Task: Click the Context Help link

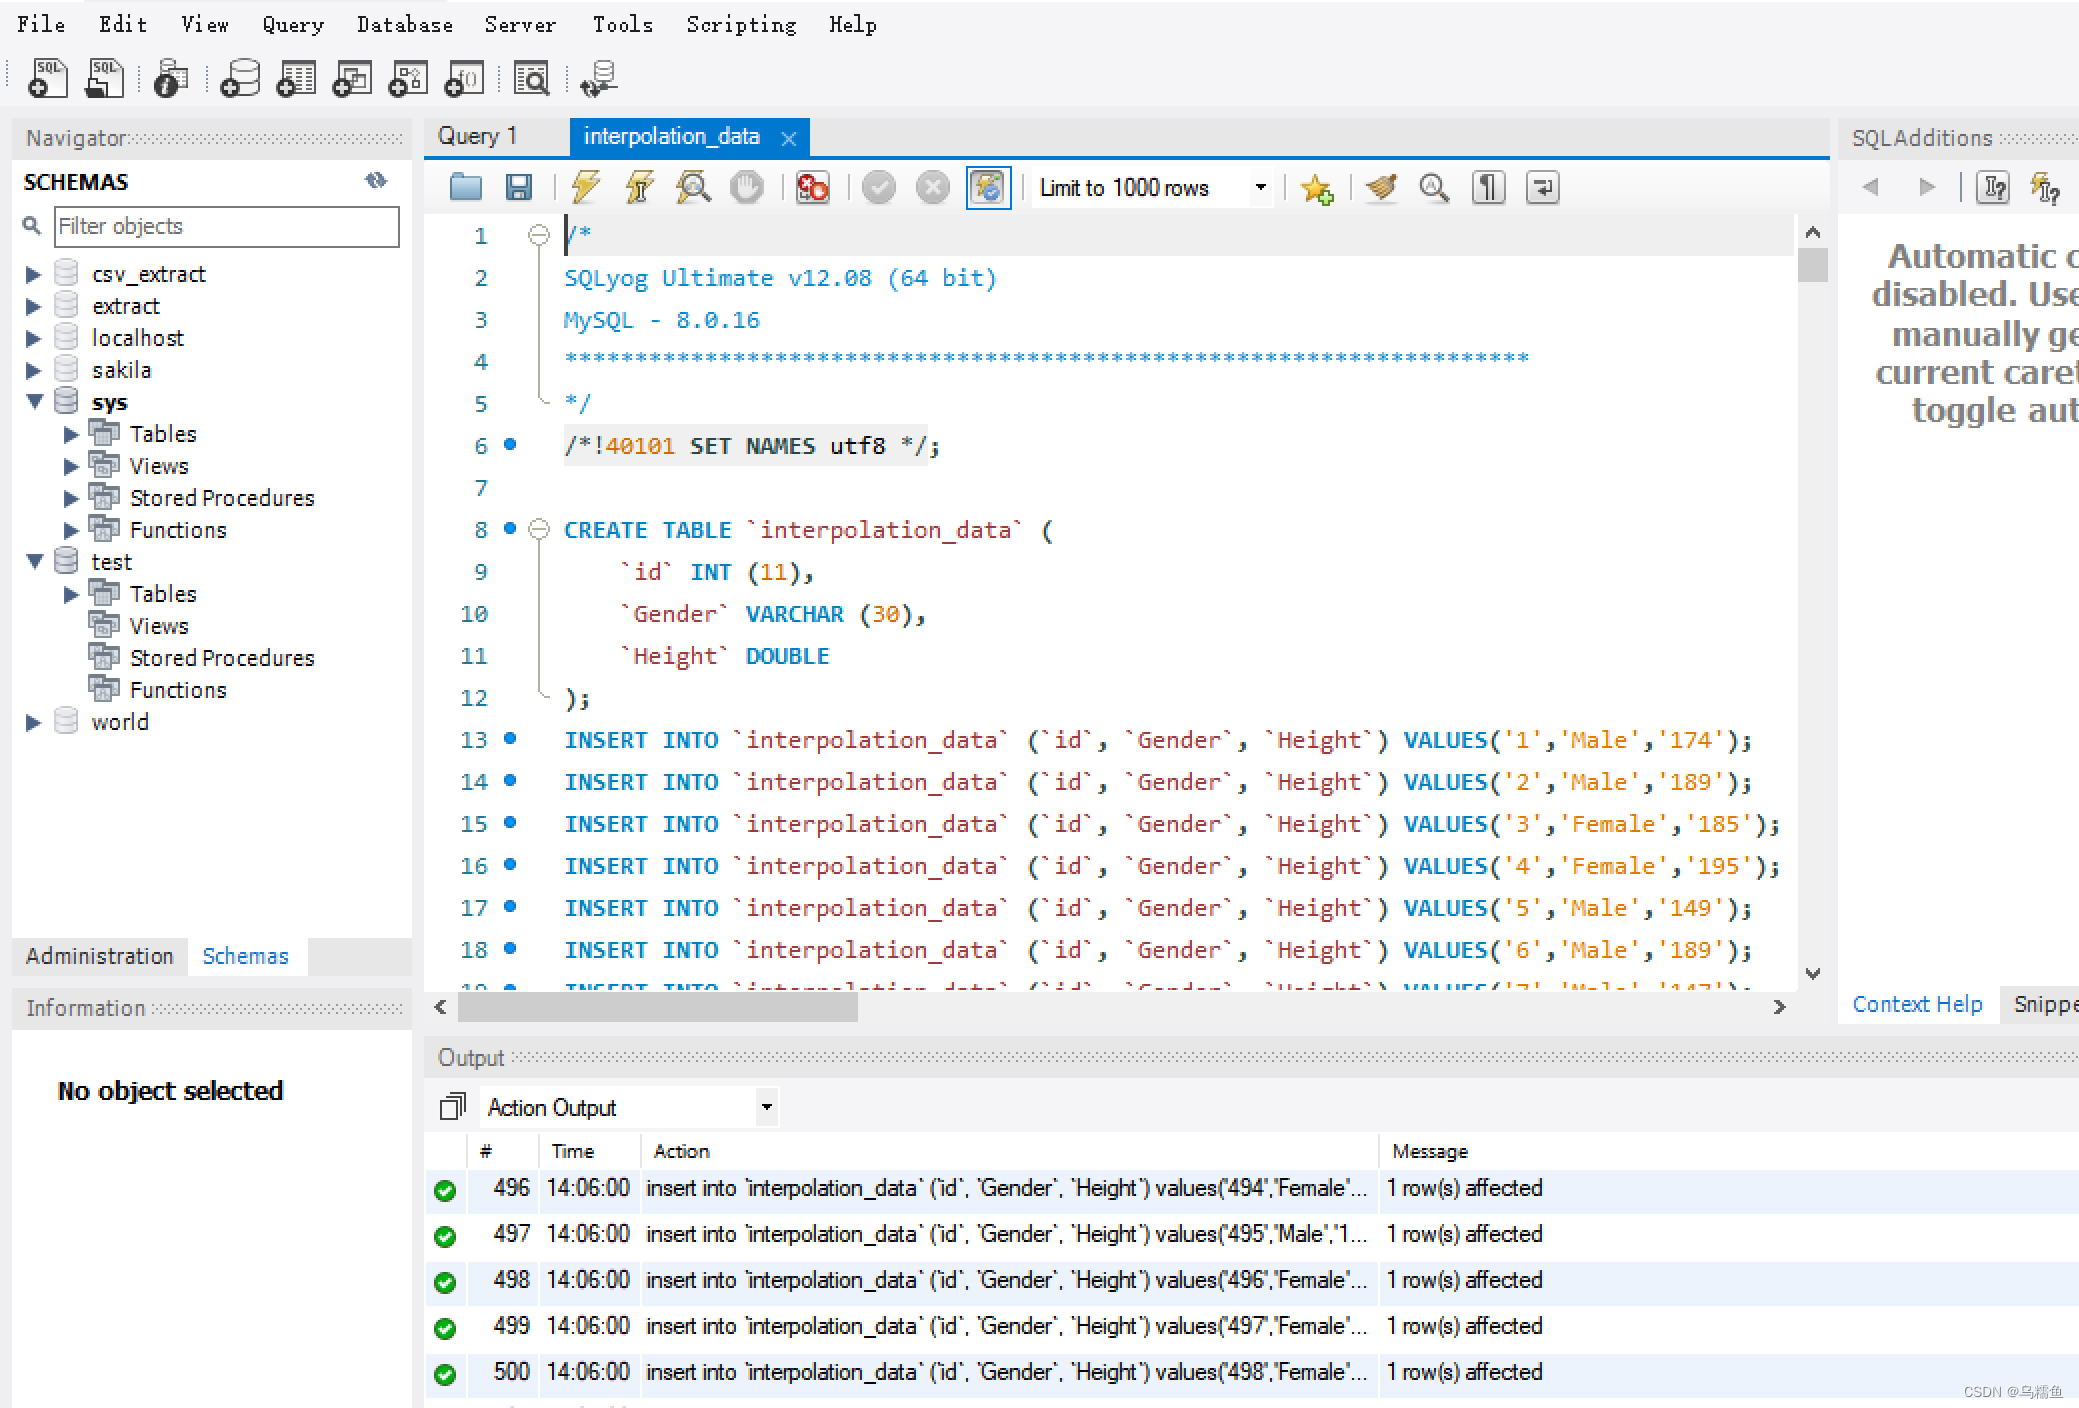Action: point(1916,1004)
